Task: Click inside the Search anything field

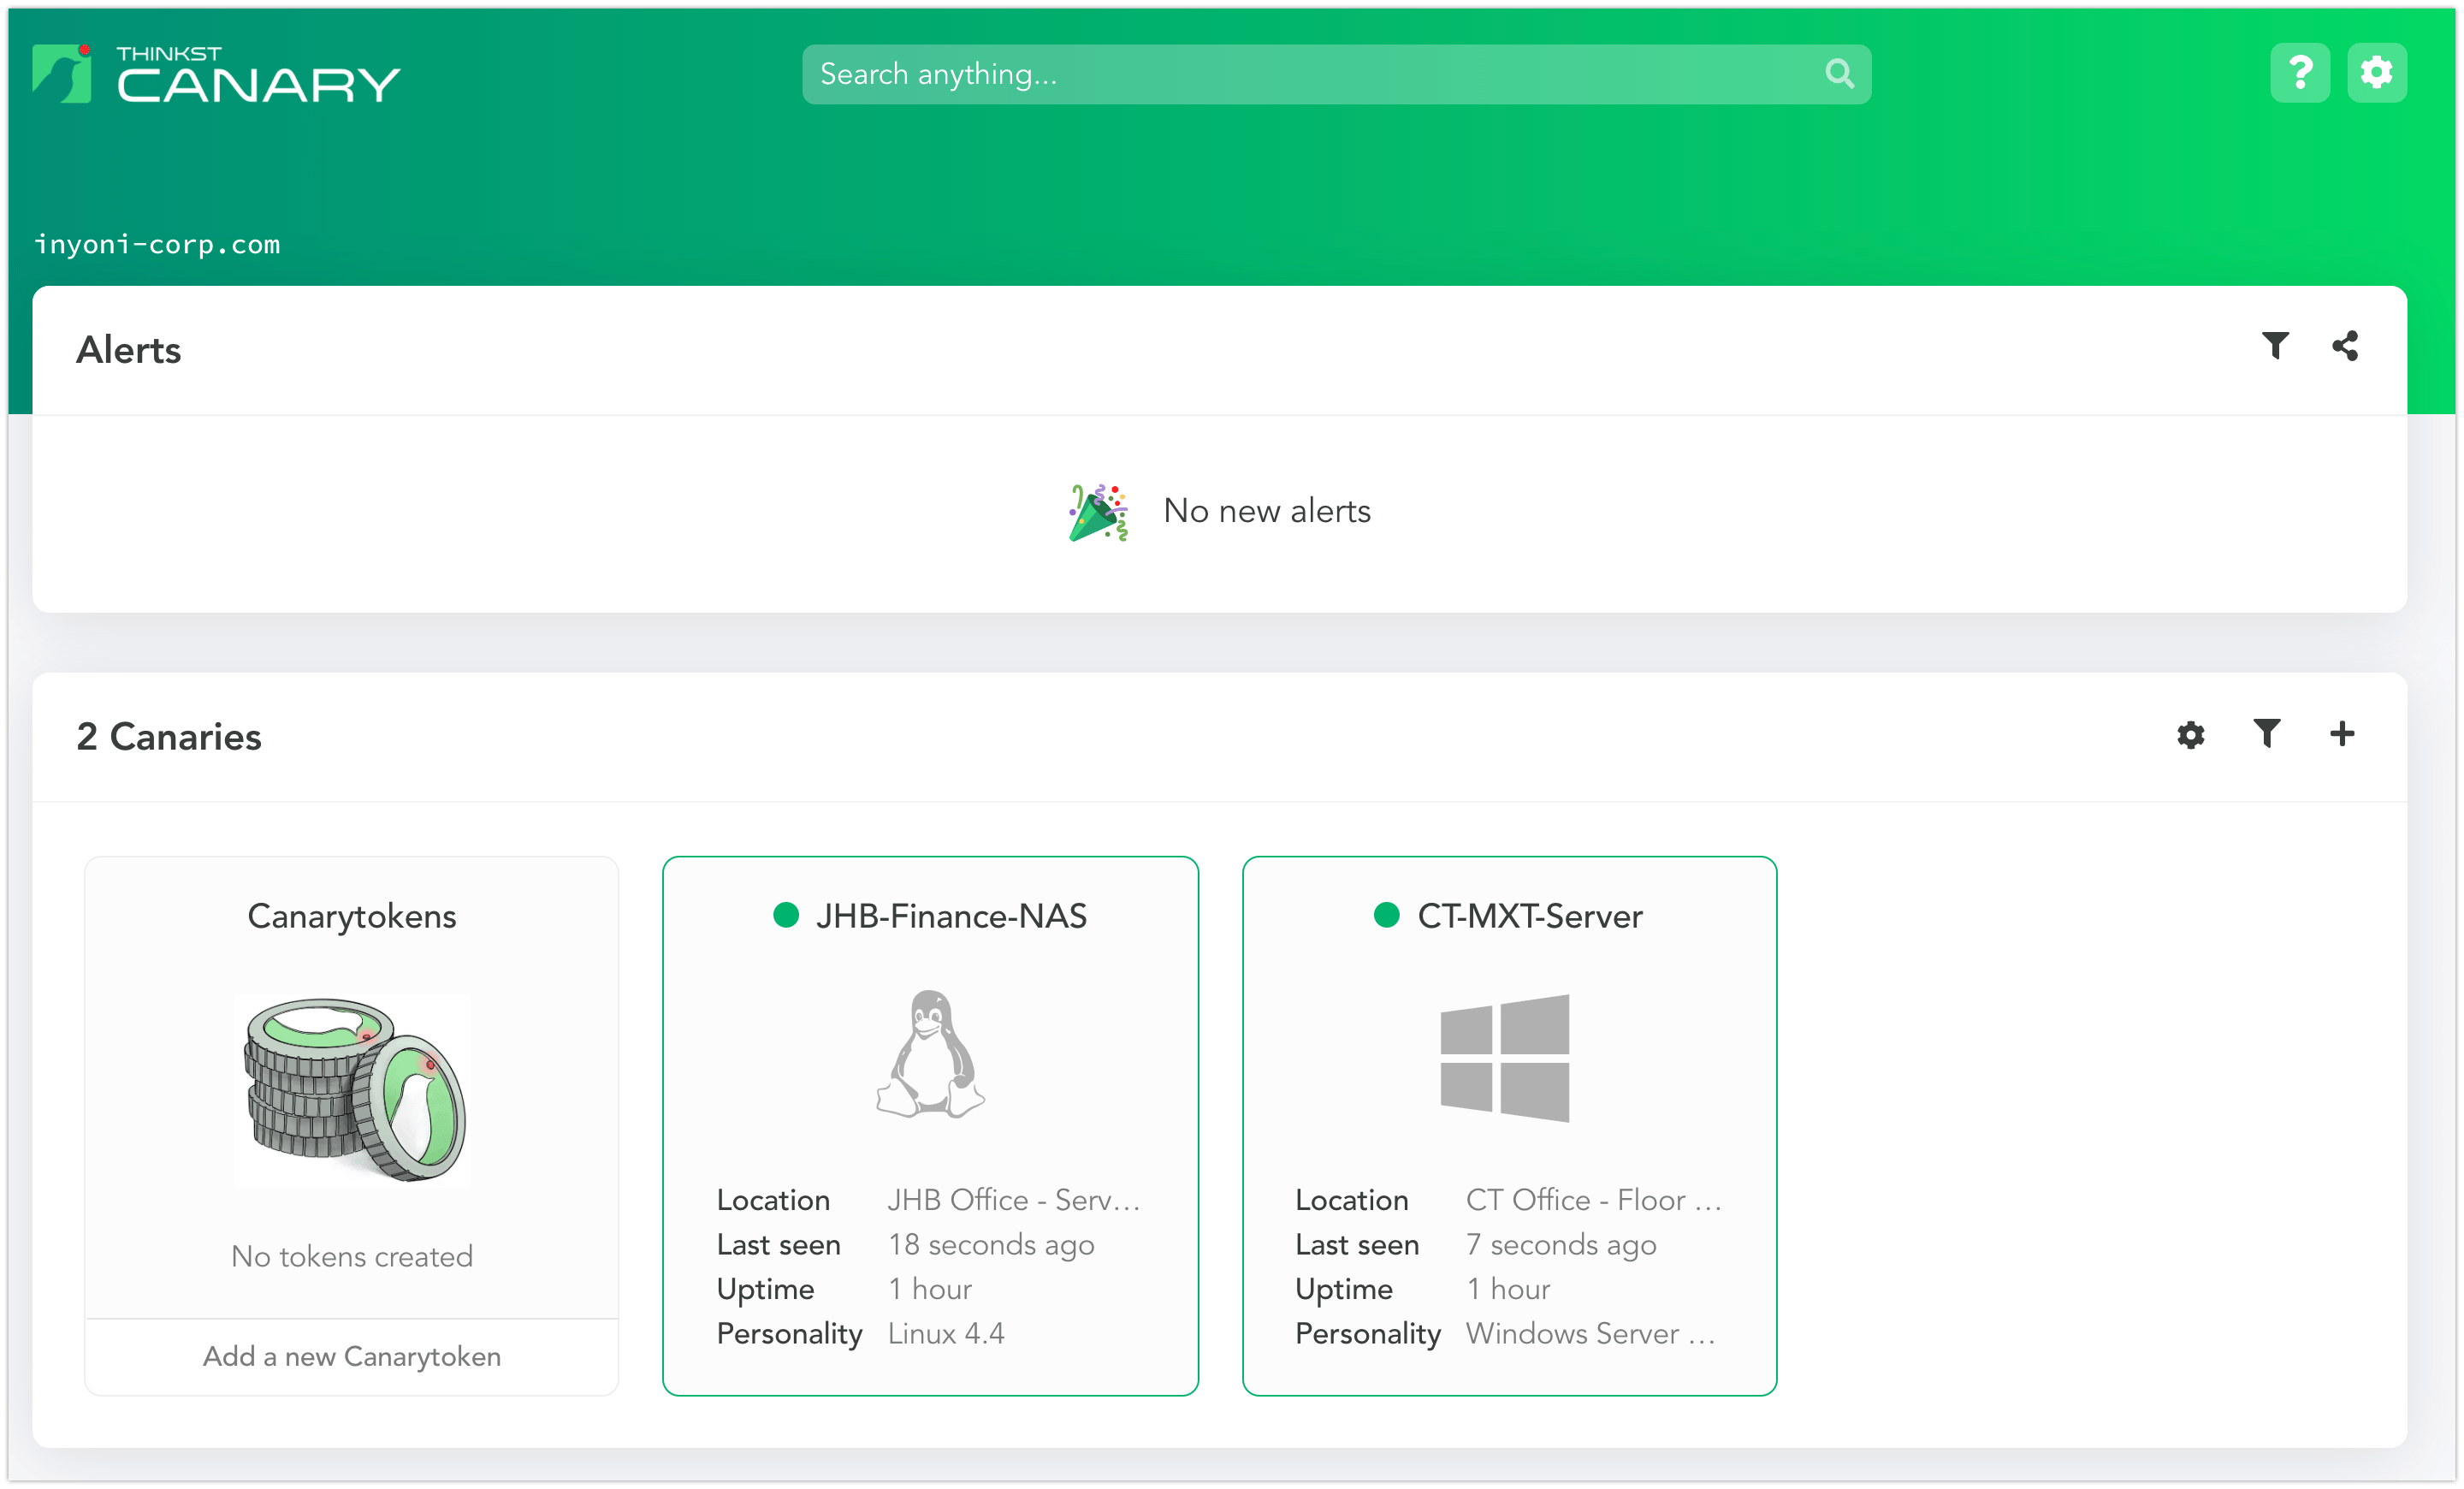Action: [1200, 73]
